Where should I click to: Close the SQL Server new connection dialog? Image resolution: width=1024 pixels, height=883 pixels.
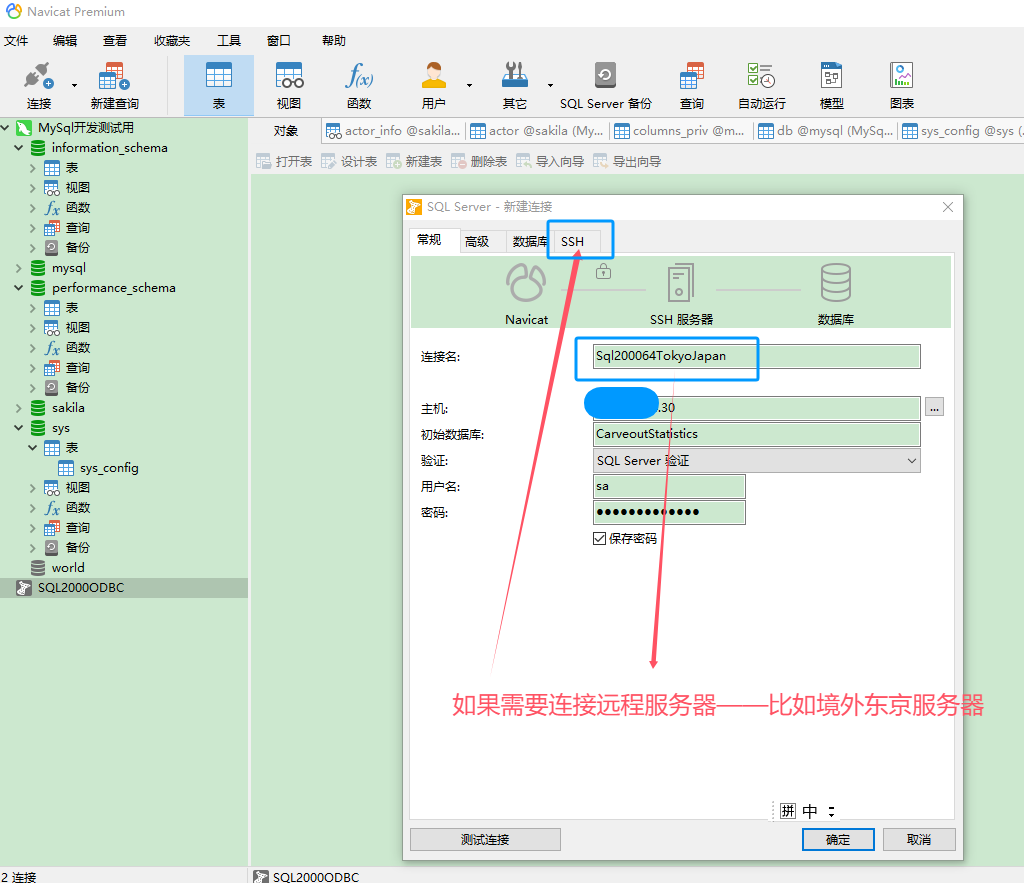click(x=948, y=207)
